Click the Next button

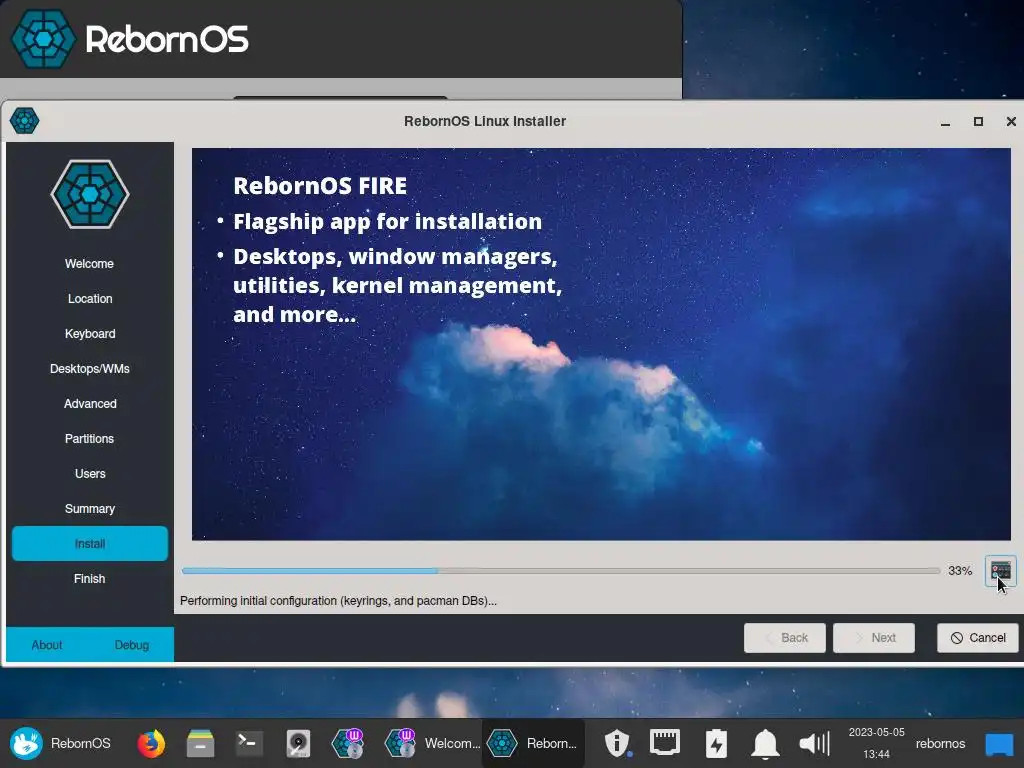point(873,637)
